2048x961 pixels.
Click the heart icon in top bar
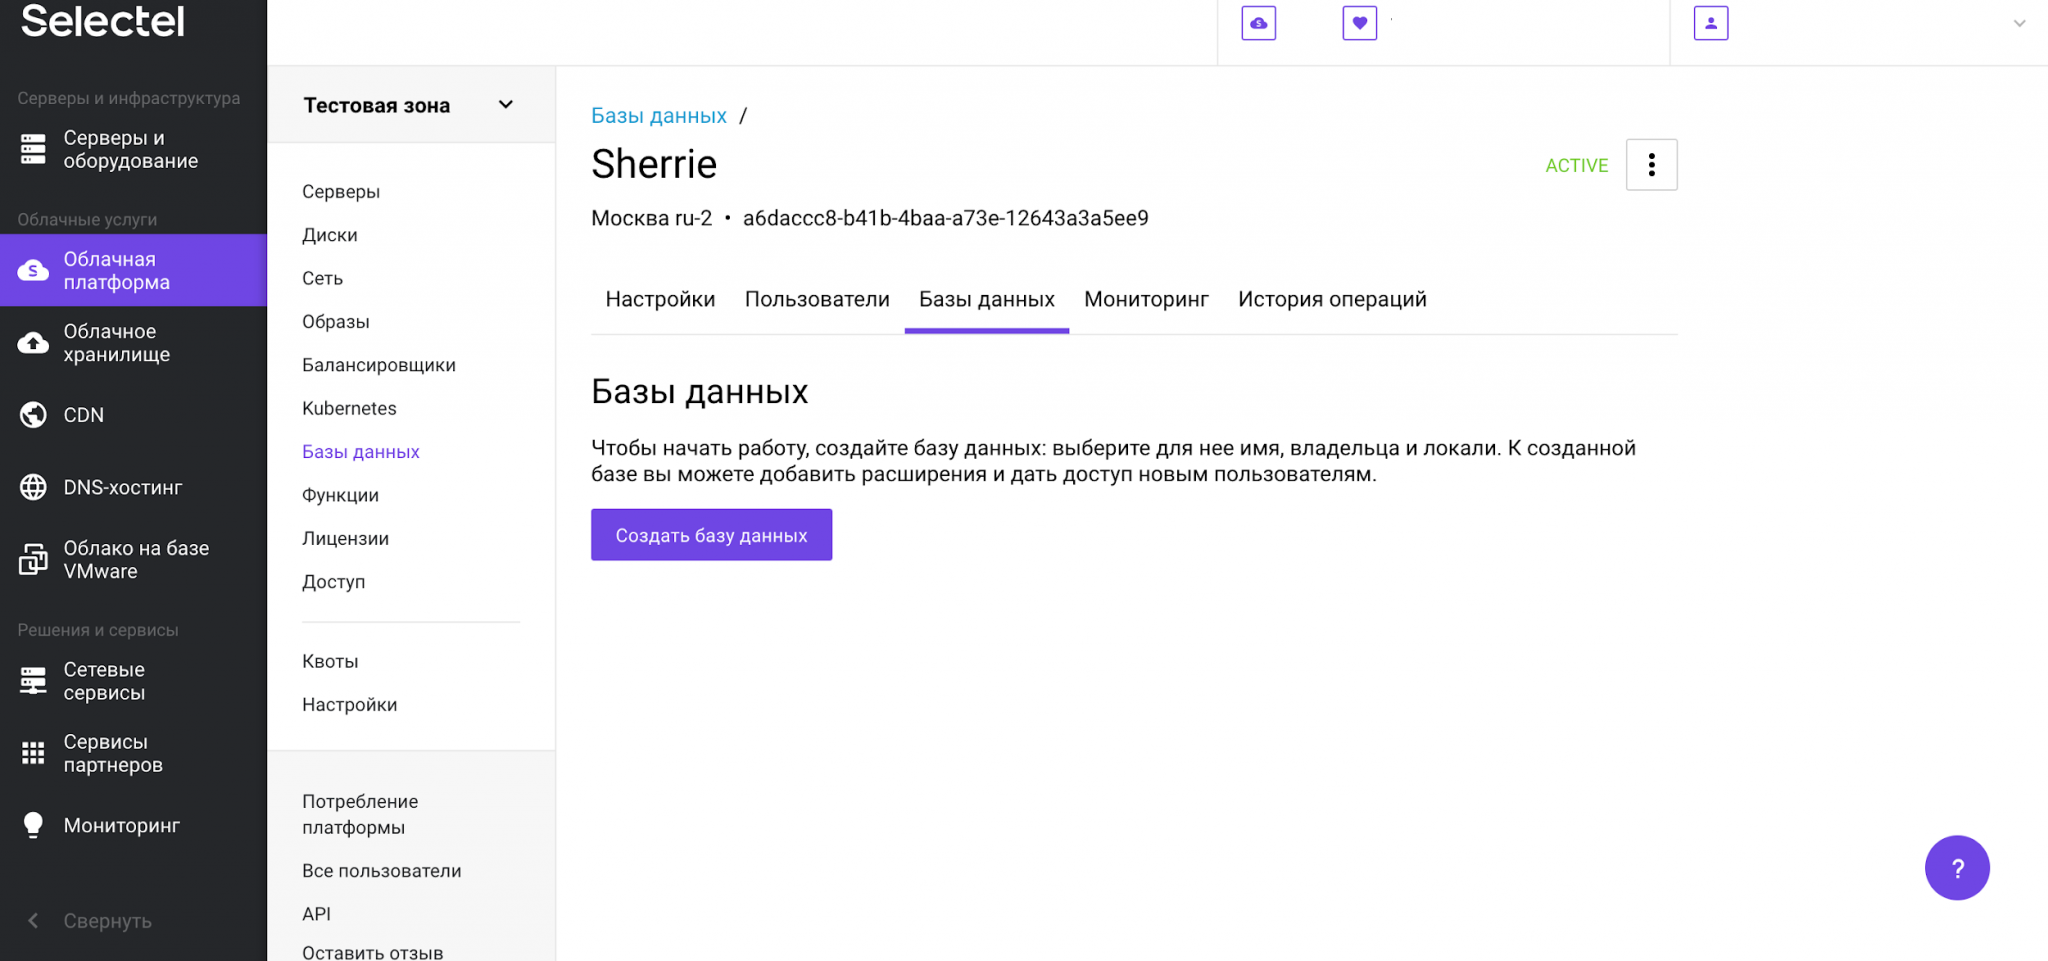point(1359,23)
